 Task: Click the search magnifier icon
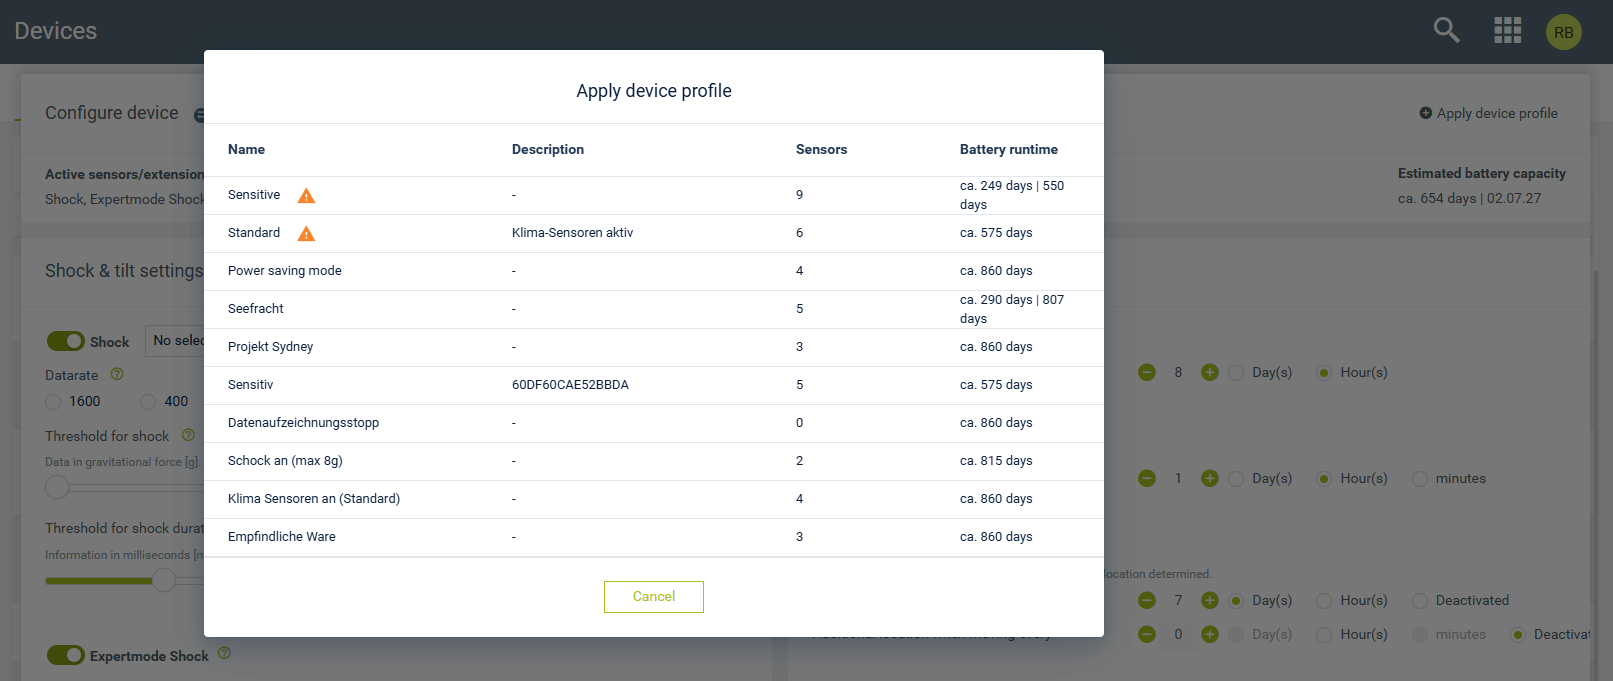[x=1446, y=30]
